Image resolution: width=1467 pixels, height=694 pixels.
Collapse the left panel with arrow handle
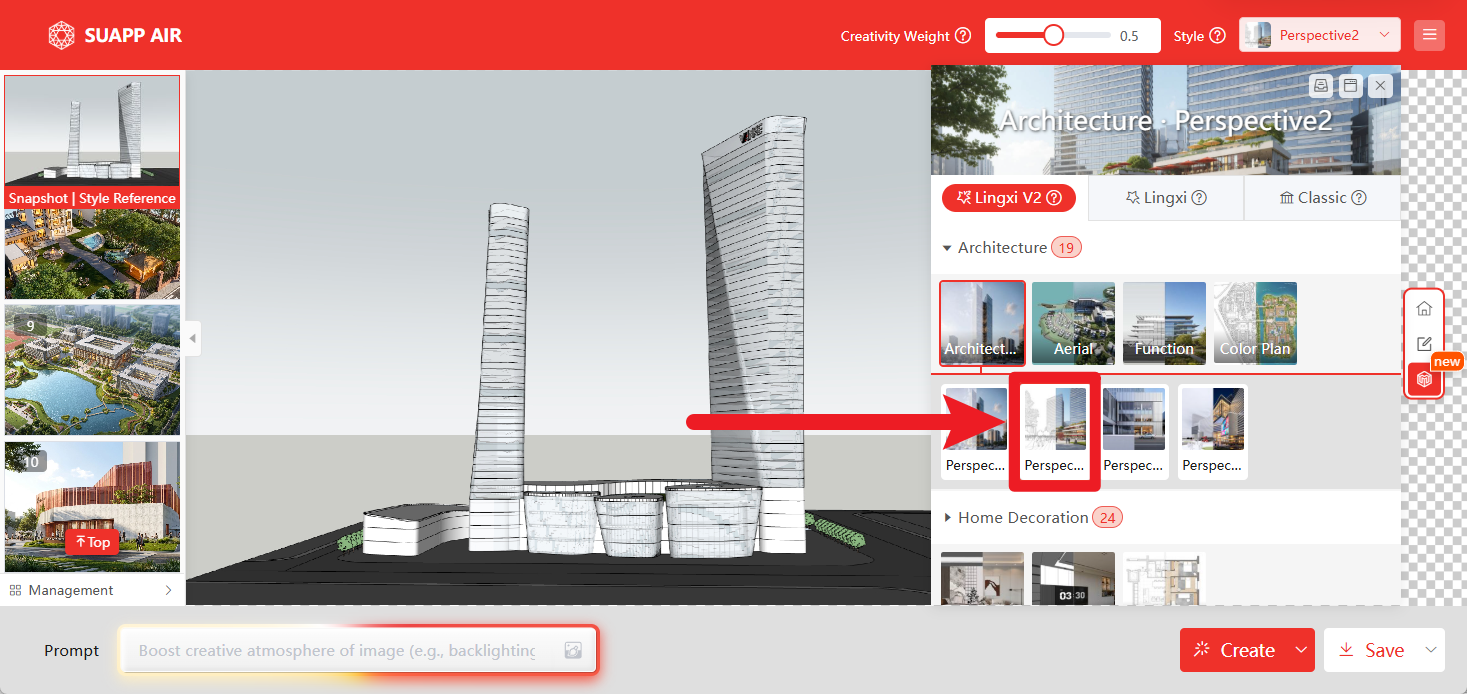[193, 338]
